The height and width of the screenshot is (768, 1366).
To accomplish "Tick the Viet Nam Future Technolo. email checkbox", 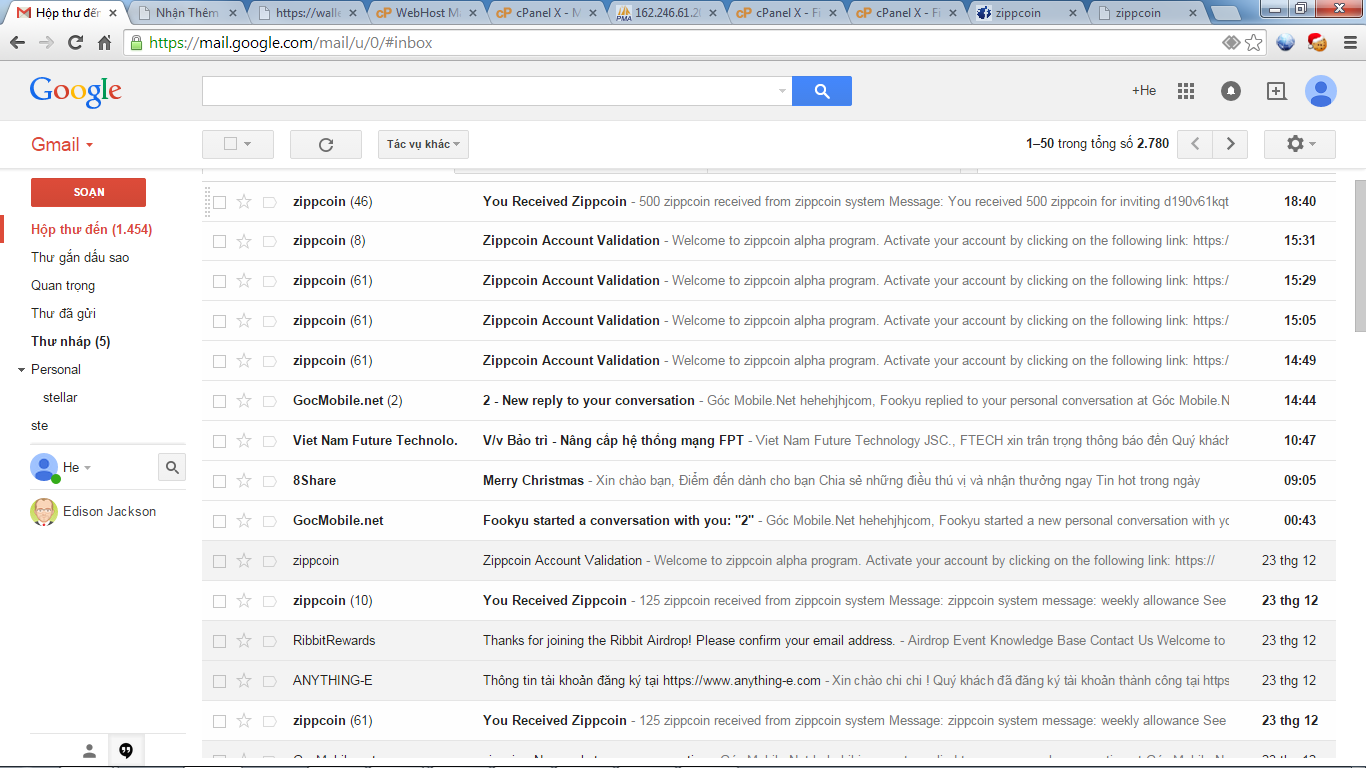I will [219, 441].
